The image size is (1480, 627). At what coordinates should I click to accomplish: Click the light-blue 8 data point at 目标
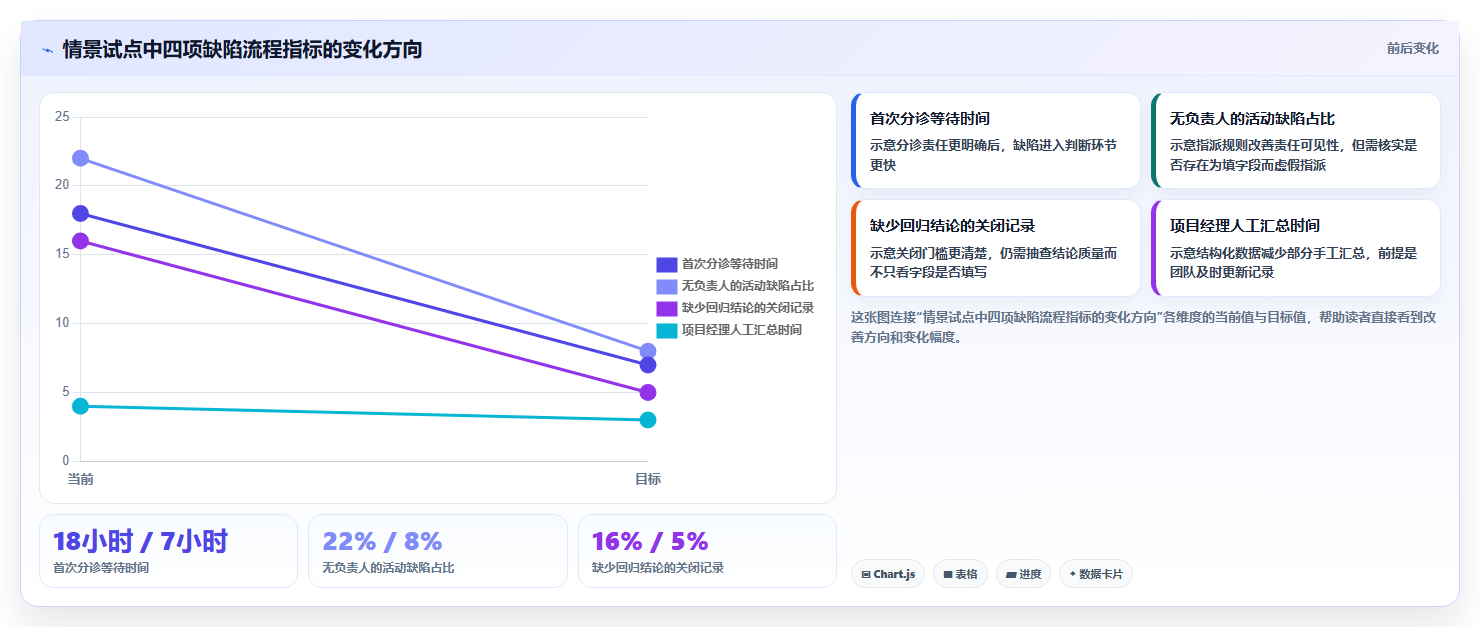click(x=648, y=351)
